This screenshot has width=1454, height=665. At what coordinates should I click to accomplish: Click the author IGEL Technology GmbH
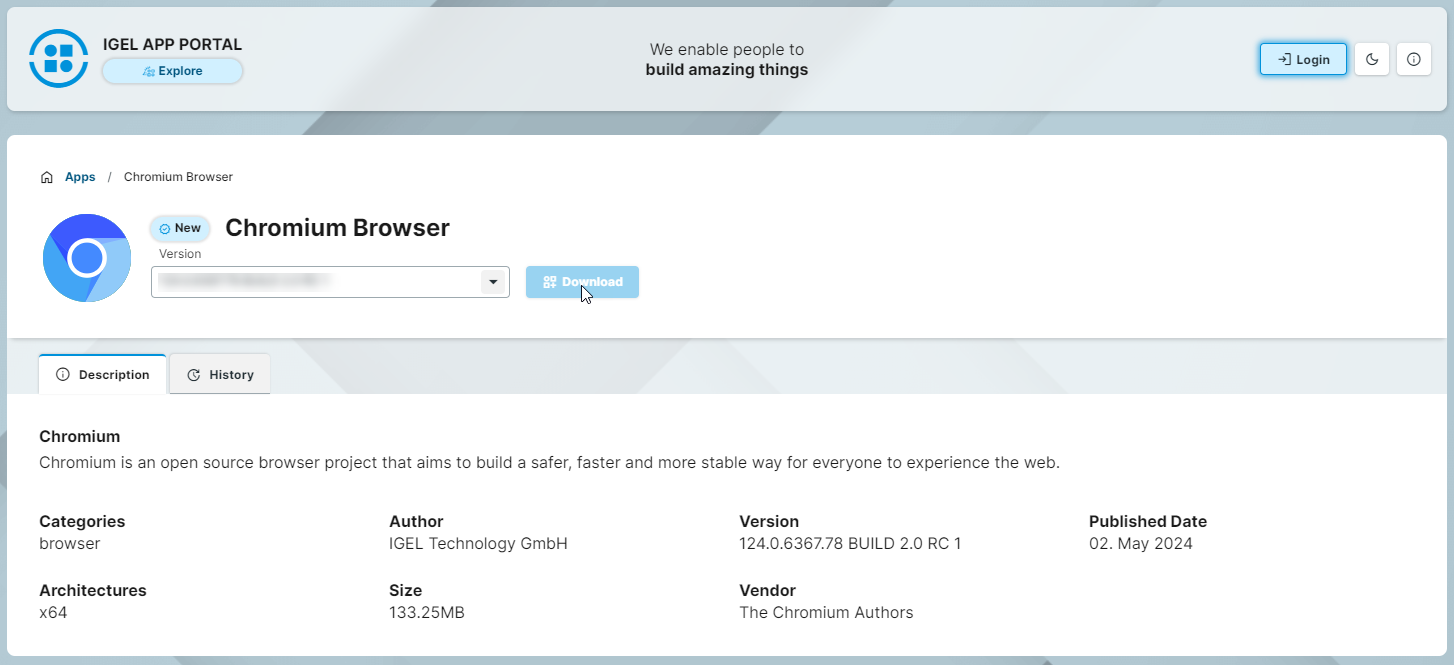pos(478,544)
